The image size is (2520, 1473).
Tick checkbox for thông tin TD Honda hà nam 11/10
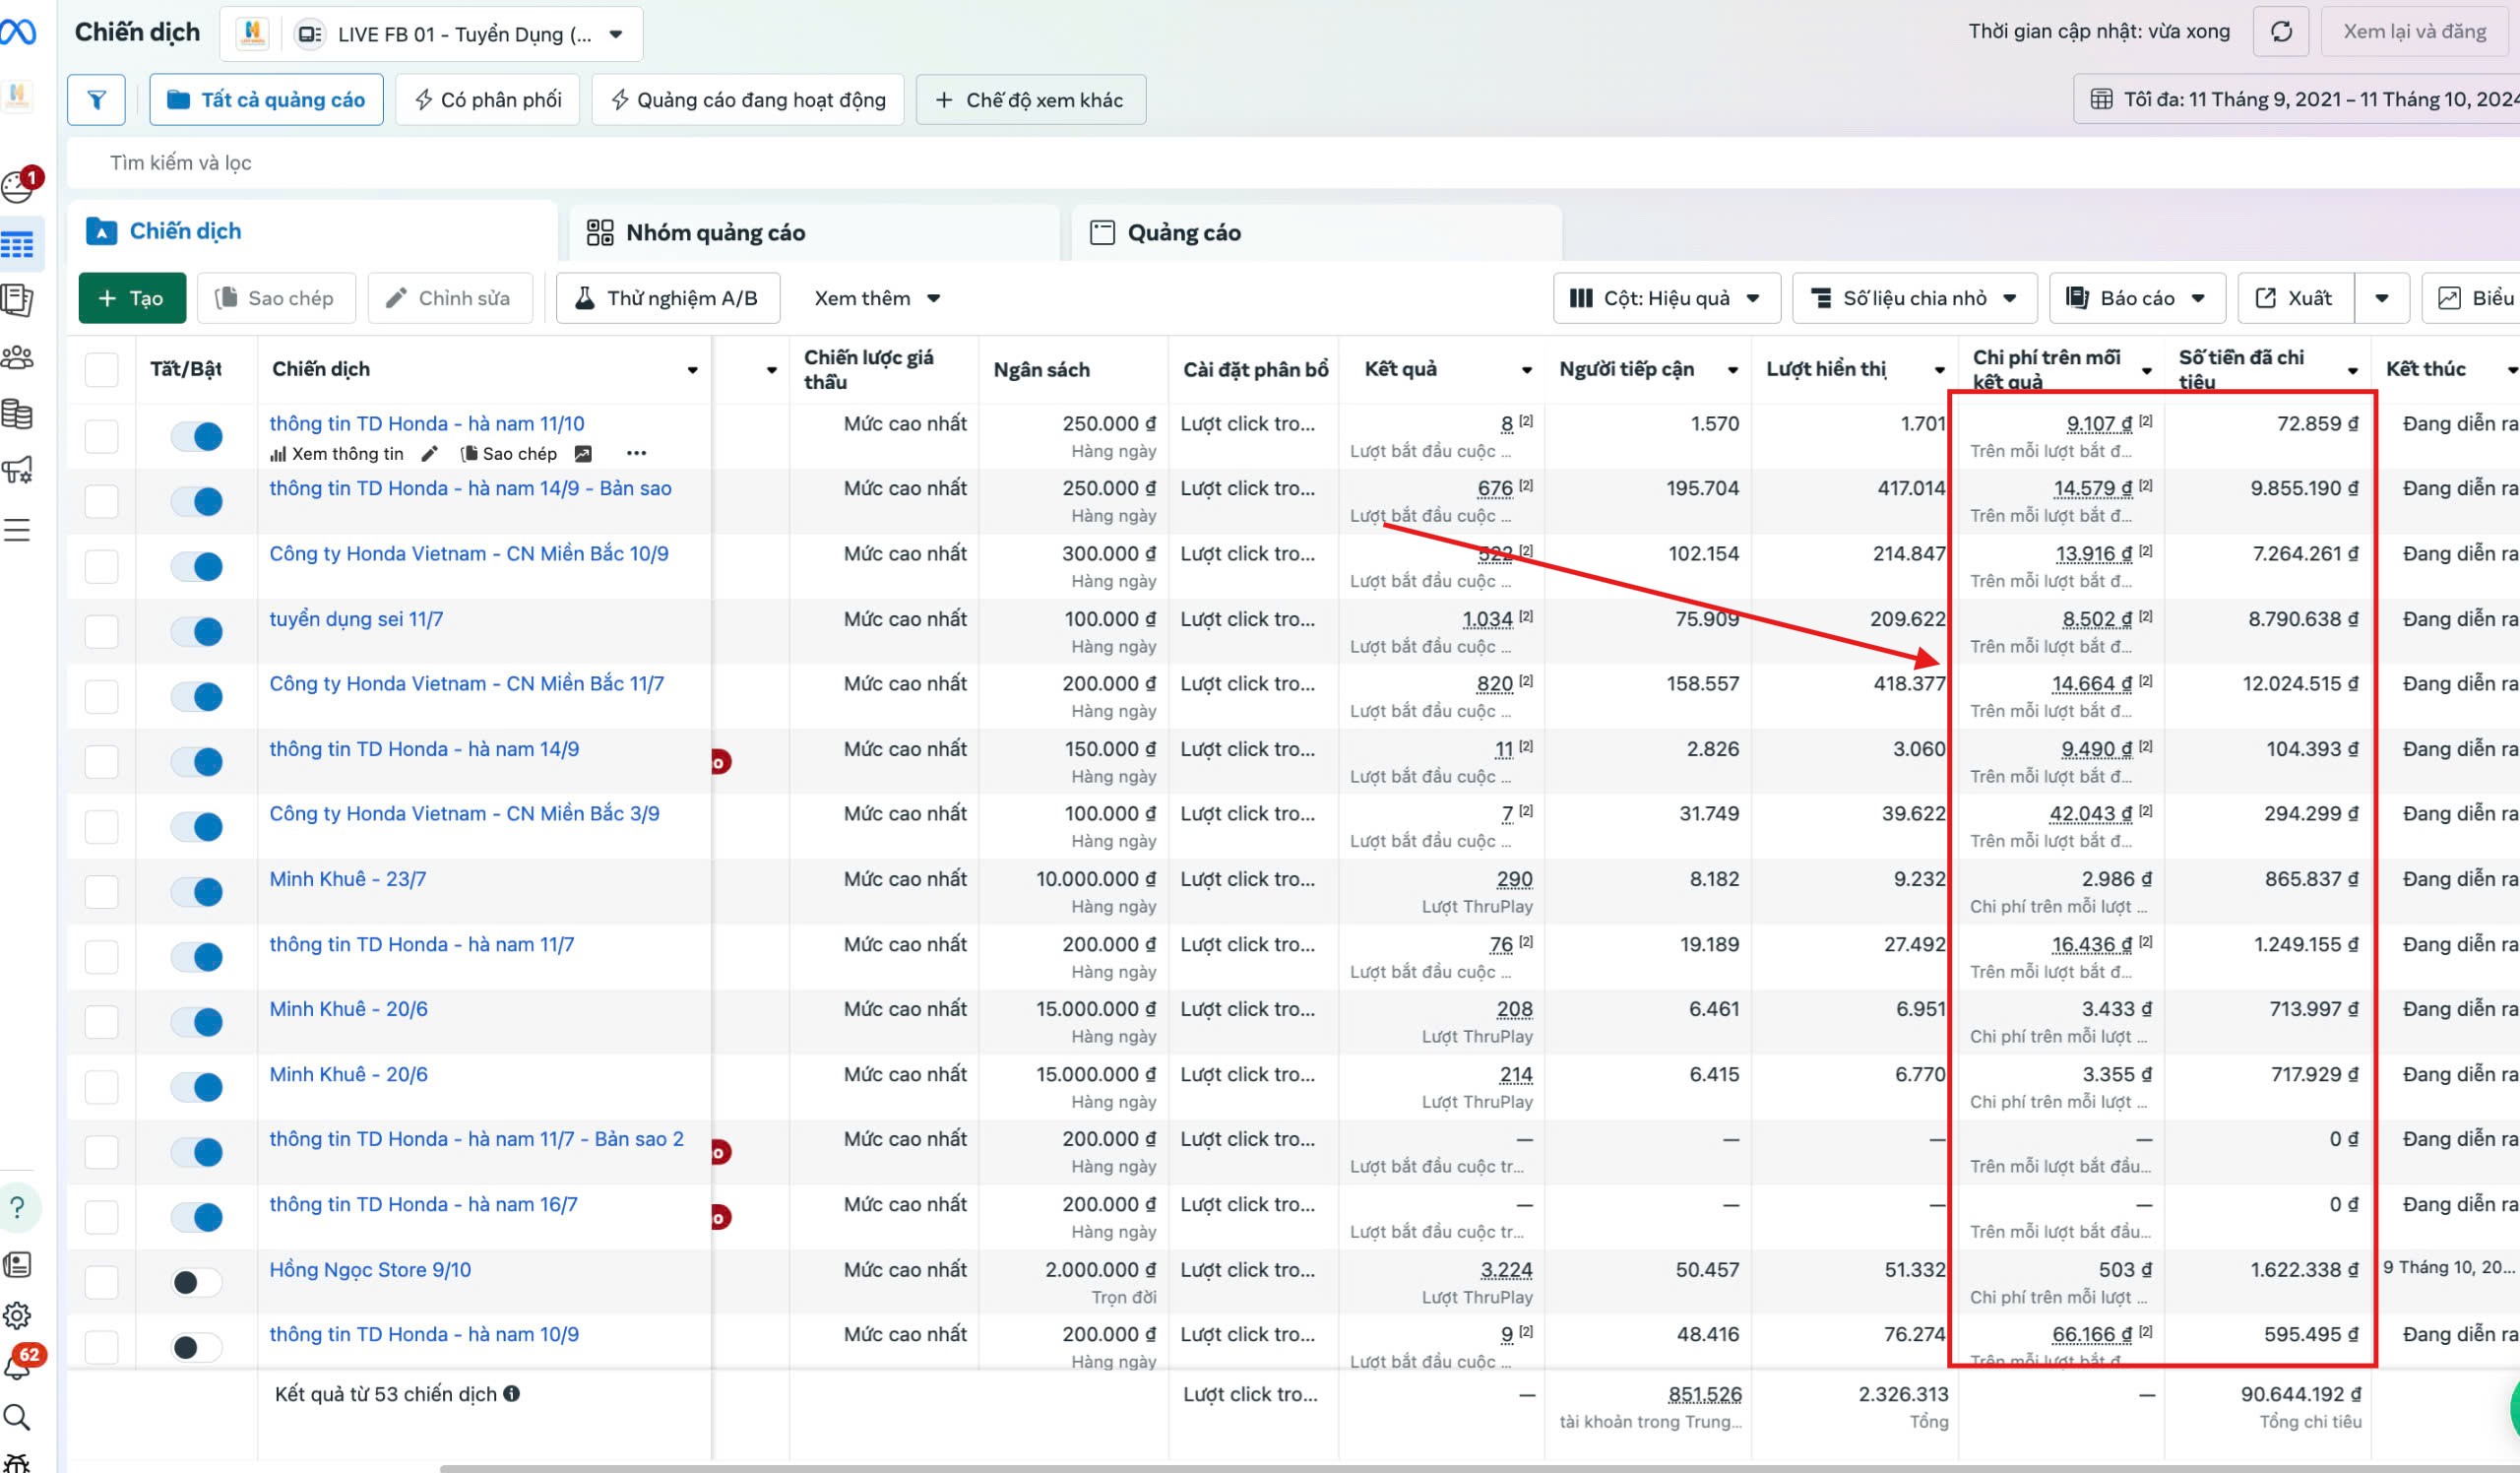point(101,436)
